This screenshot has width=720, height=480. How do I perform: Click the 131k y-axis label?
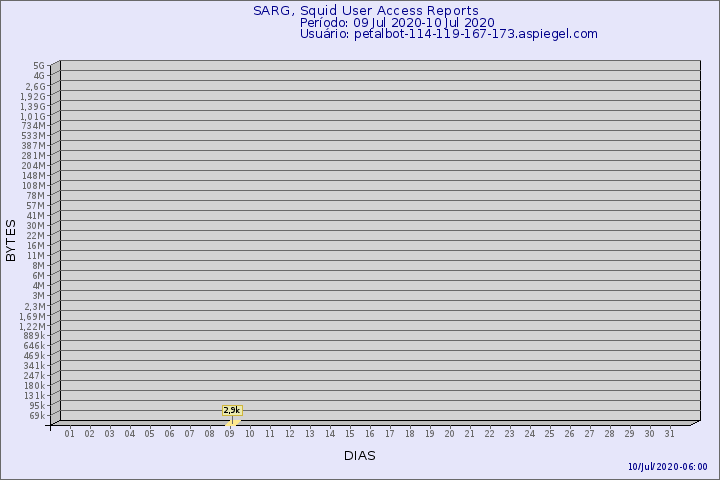(34, 395)
